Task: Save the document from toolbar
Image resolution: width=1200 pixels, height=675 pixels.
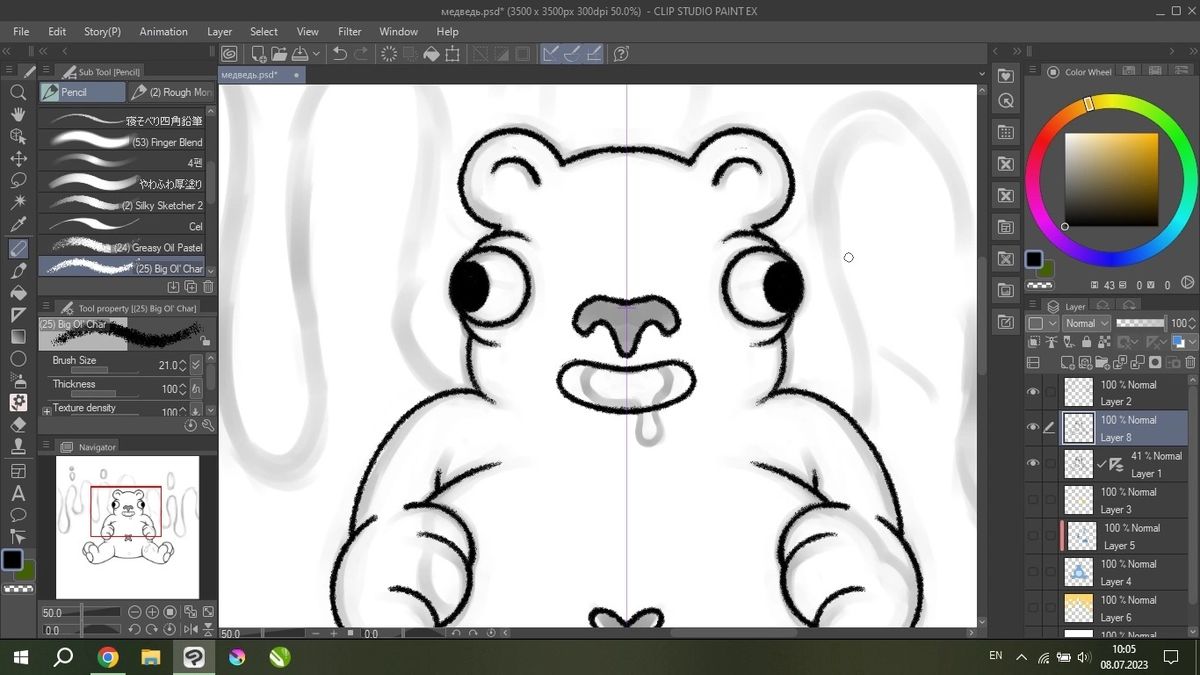Action: coord(298,54)
